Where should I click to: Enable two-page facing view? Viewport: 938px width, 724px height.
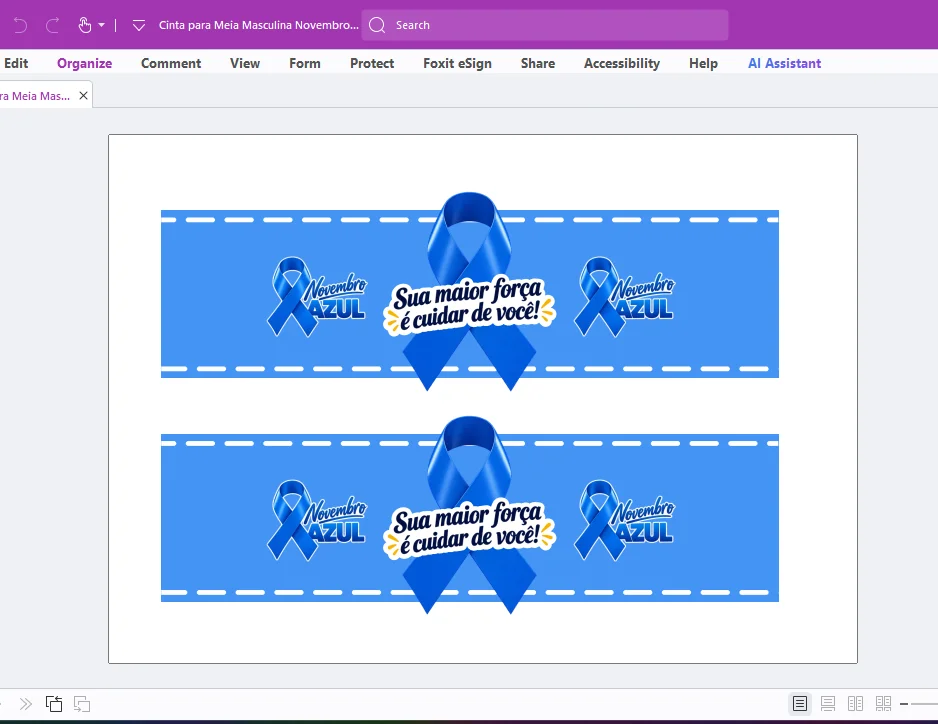point(855,704)
